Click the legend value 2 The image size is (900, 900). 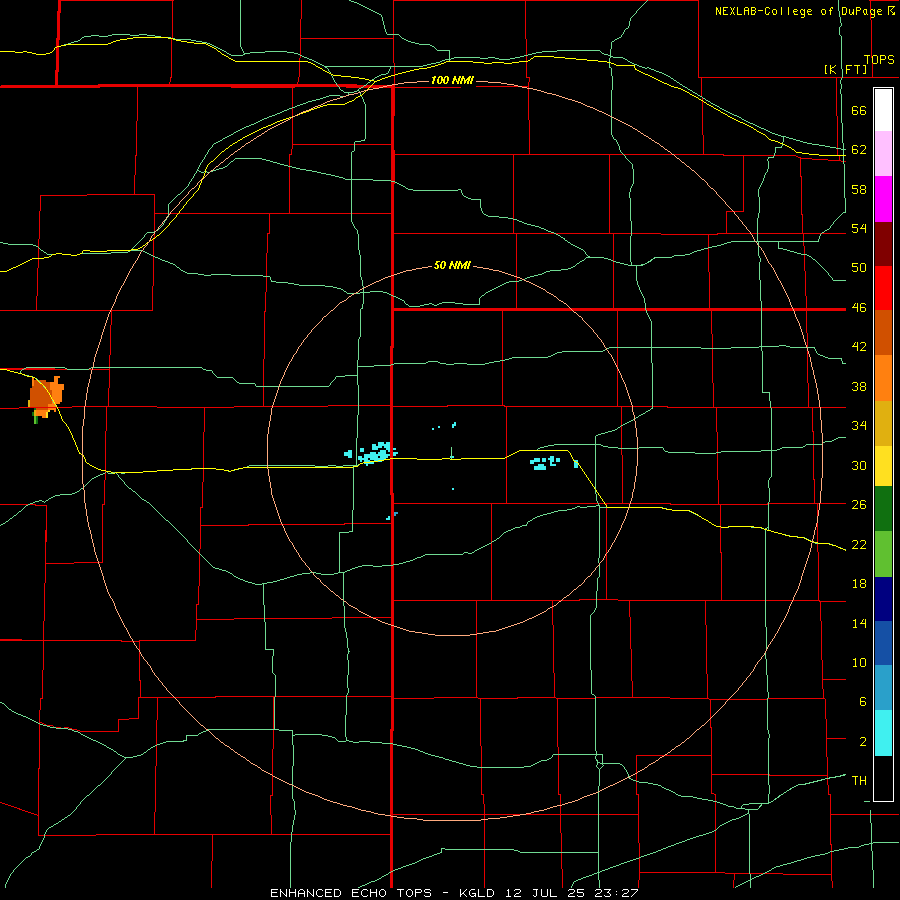click(863, 742)
